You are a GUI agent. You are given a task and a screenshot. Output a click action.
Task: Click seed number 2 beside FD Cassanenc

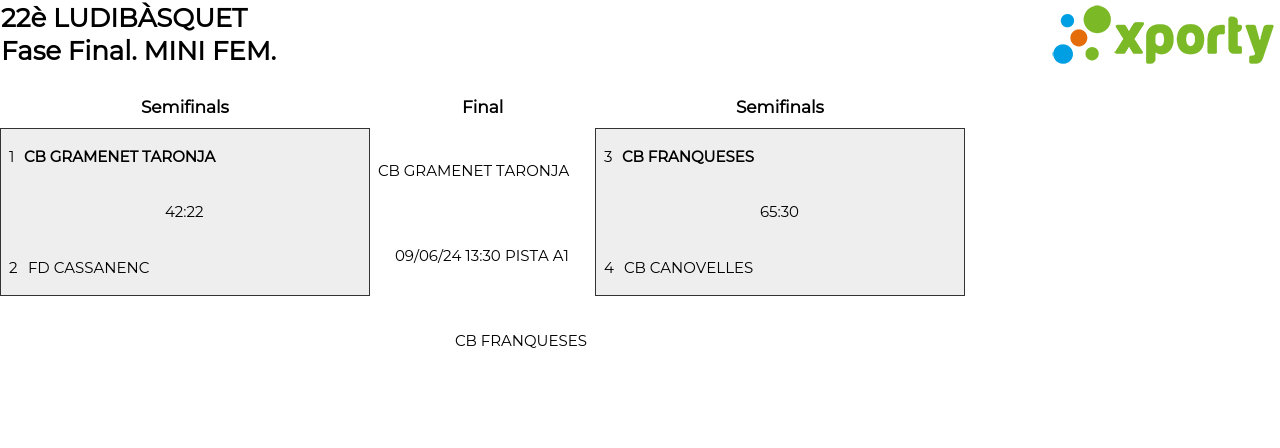[x=13, y=268]
